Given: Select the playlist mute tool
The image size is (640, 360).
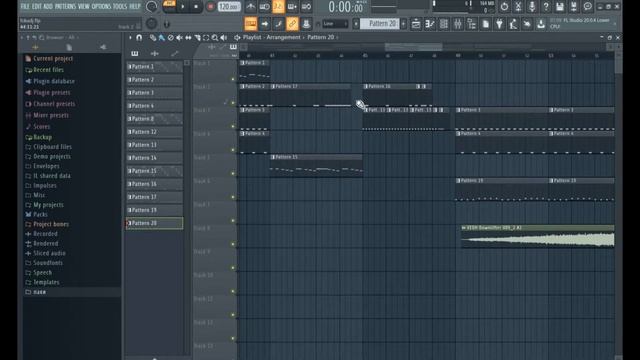Looking at the screenshot, I should click(x=180, y=38).
